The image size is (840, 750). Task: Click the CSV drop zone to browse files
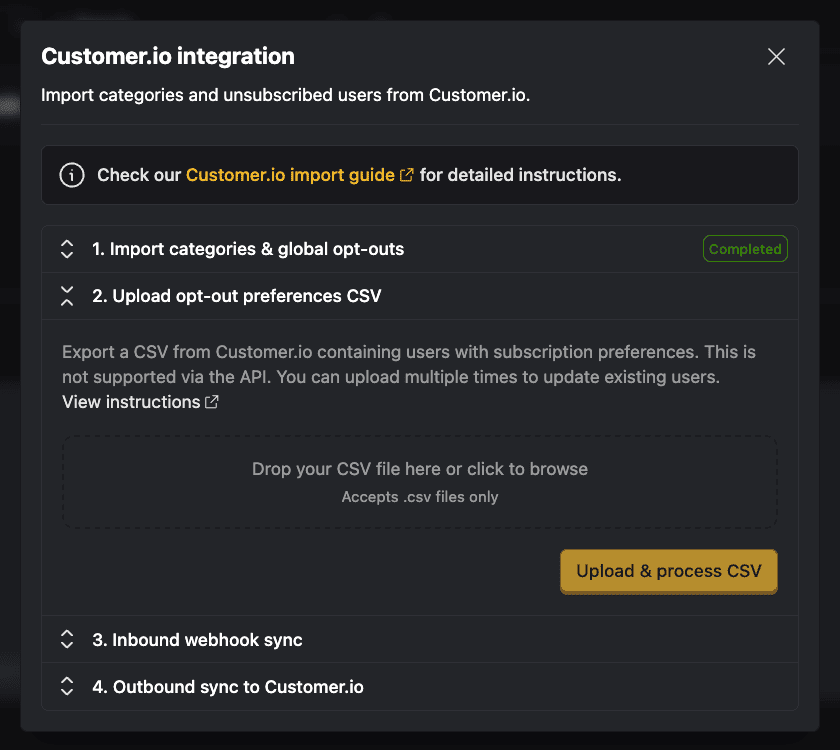(420, 482)
